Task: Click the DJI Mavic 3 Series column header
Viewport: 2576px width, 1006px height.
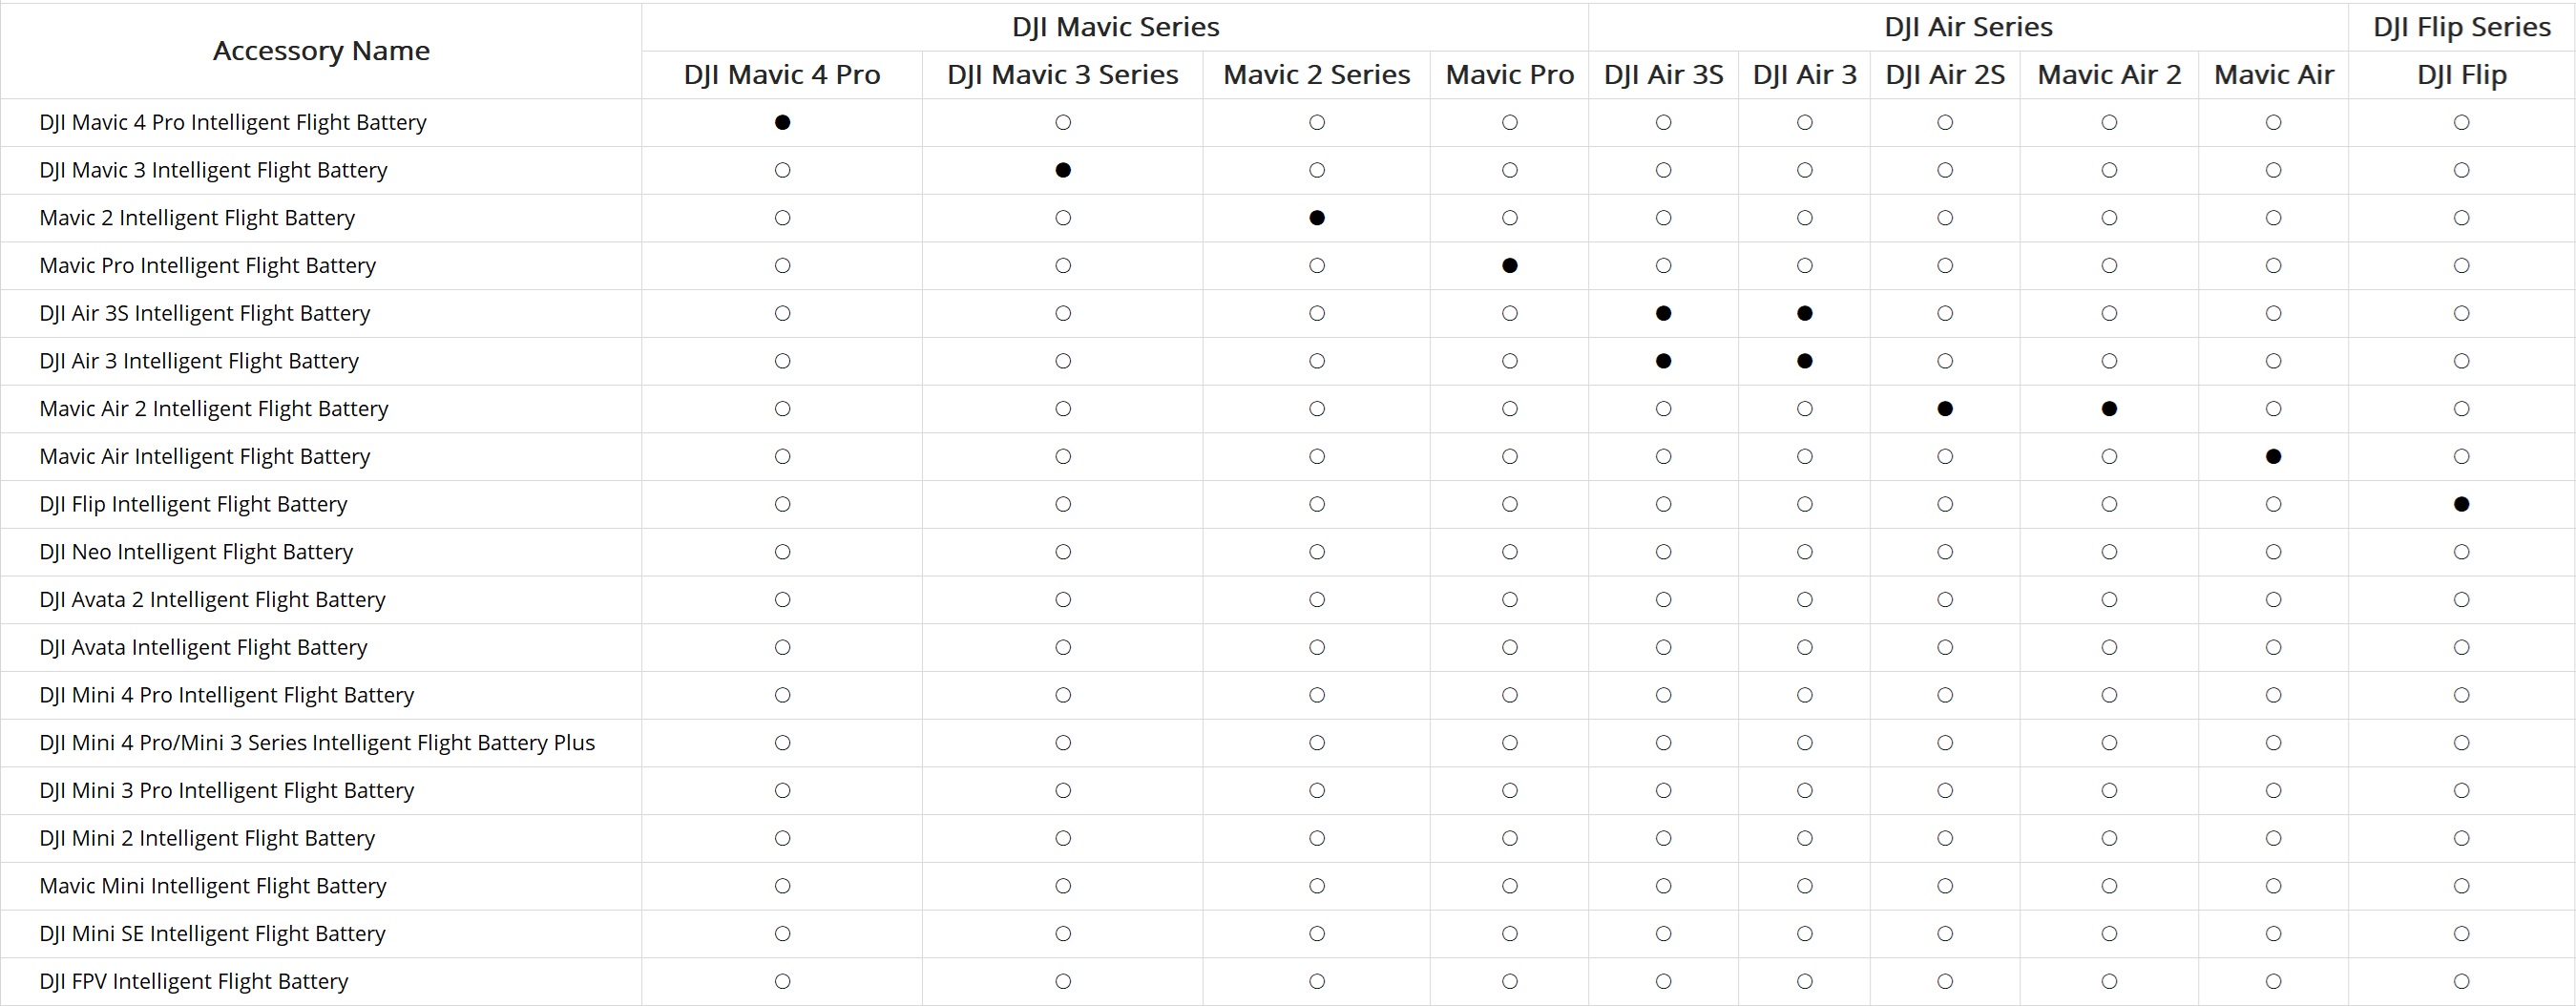Action: [1063, 75]
